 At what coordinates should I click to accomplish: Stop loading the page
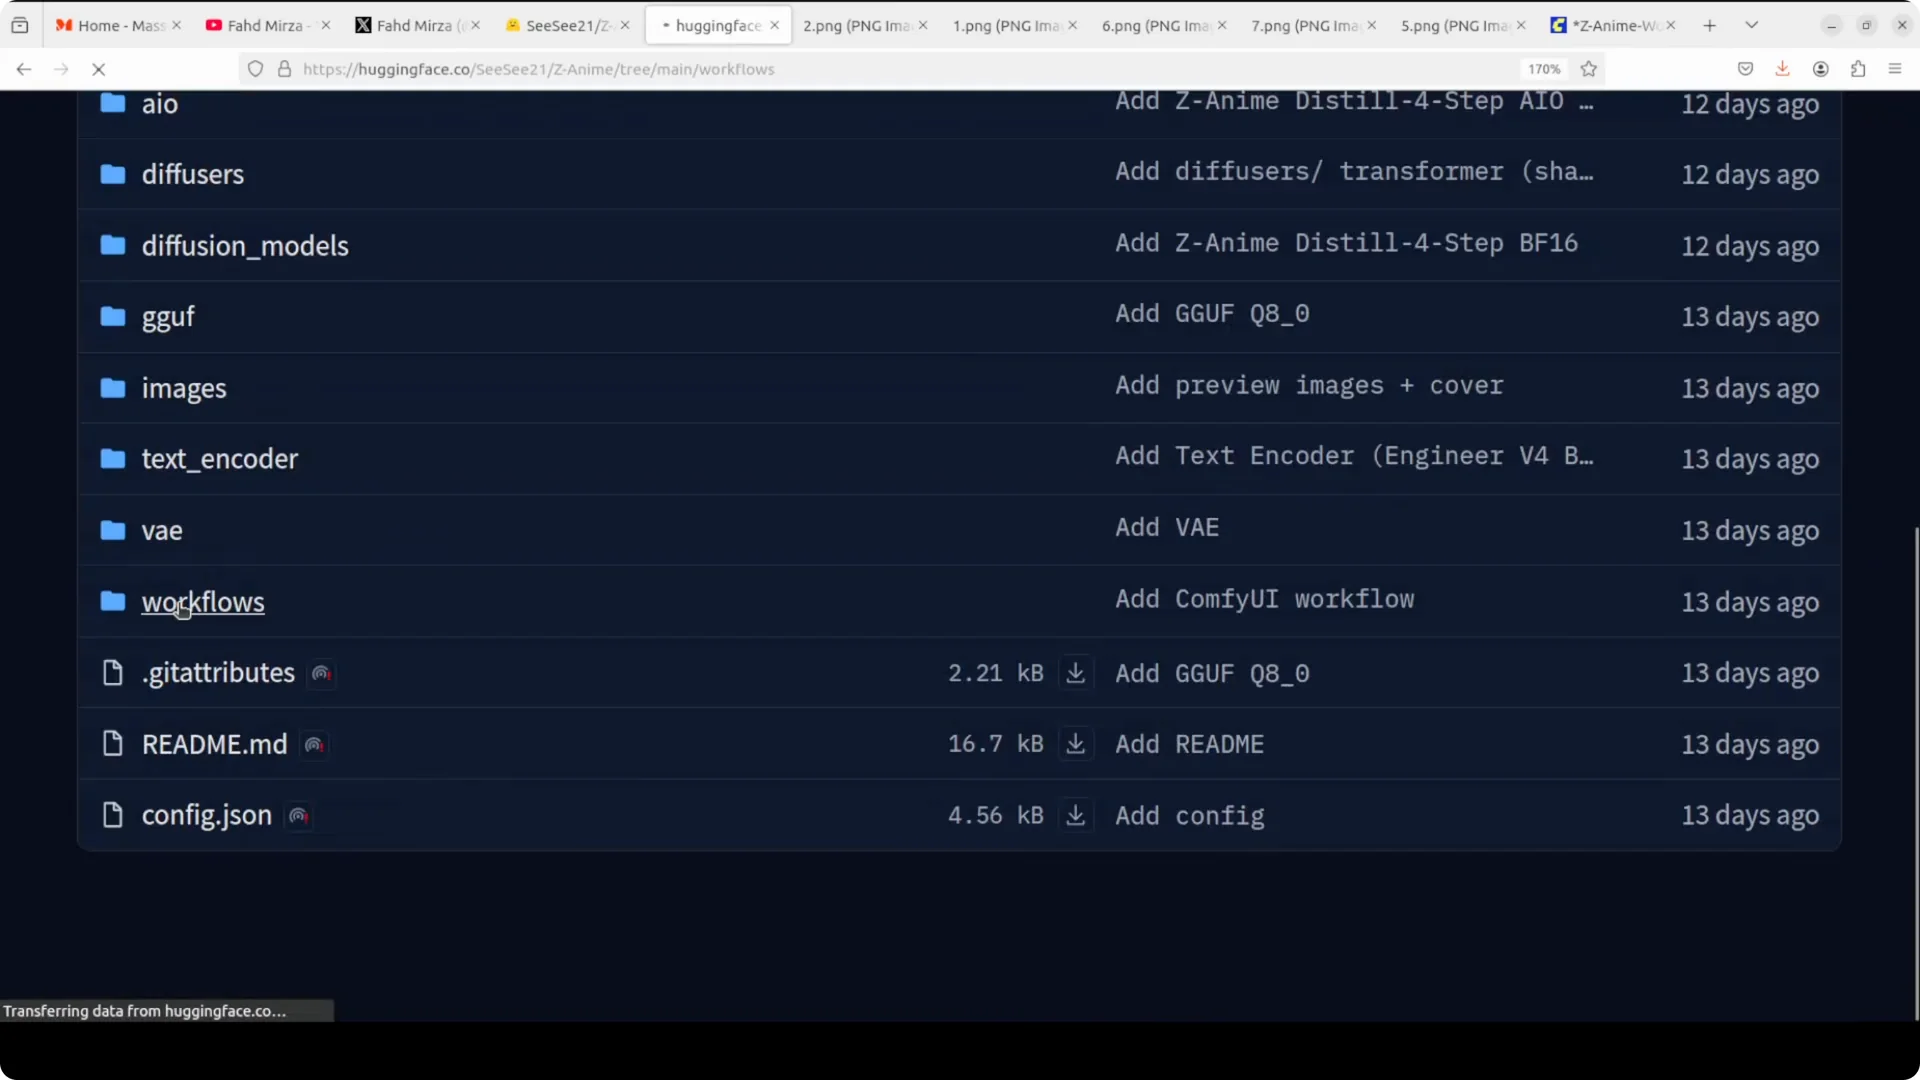pos(98,69)
